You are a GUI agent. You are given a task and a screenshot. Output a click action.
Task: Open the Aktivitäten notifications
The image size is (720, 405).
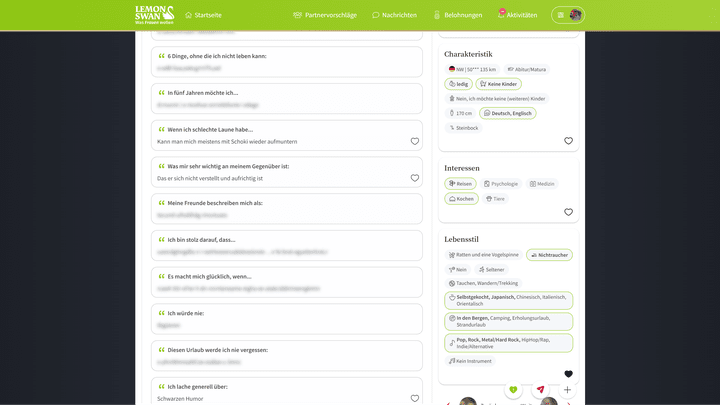click(x=517, y=15)
